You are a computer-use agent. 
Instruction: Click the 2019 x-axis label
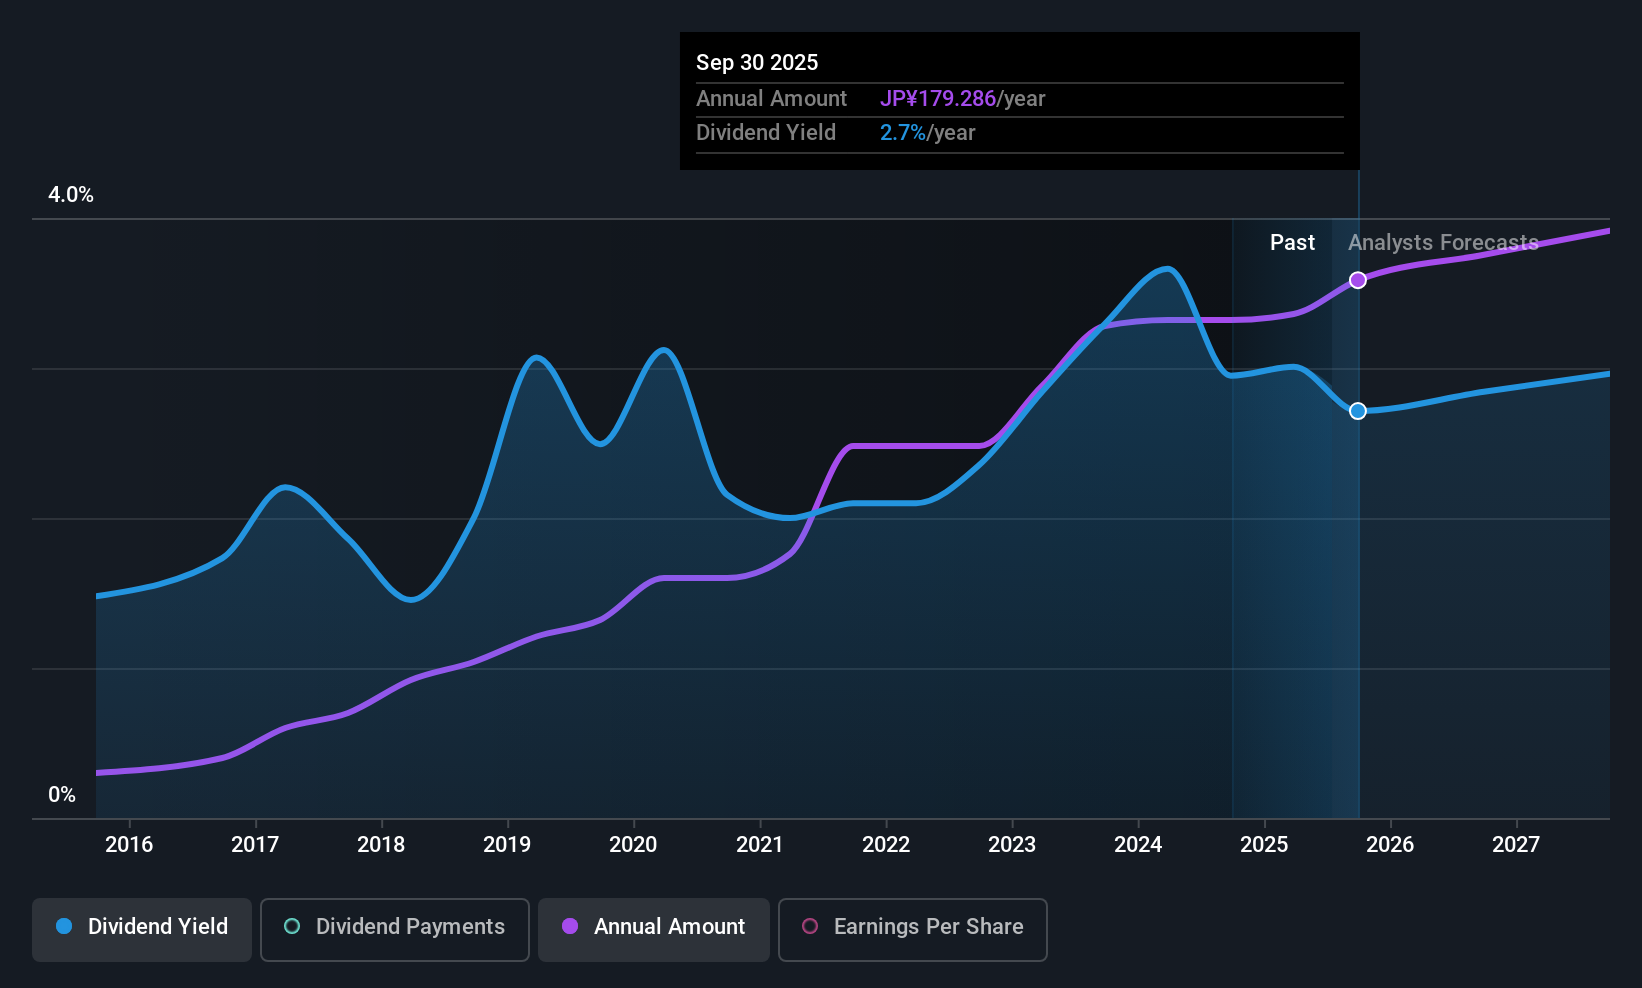[x=507, y=844]
